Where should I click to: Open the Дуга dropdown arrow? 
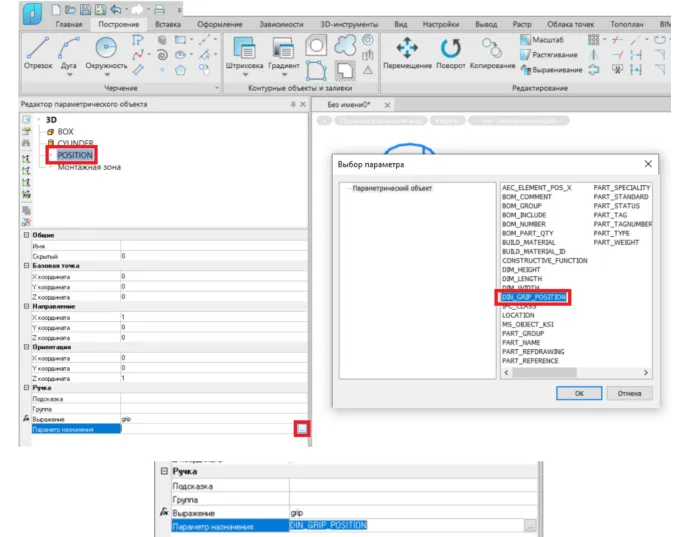(x=69, y=75)
